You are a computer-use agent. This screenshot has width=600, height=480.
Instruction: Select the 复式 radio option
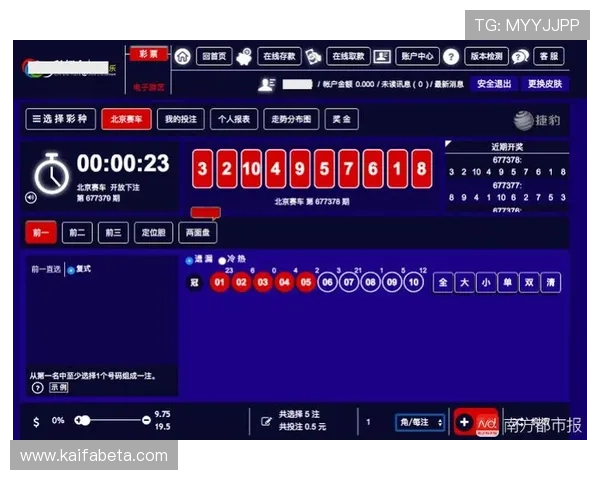click(x=70, y=270)
